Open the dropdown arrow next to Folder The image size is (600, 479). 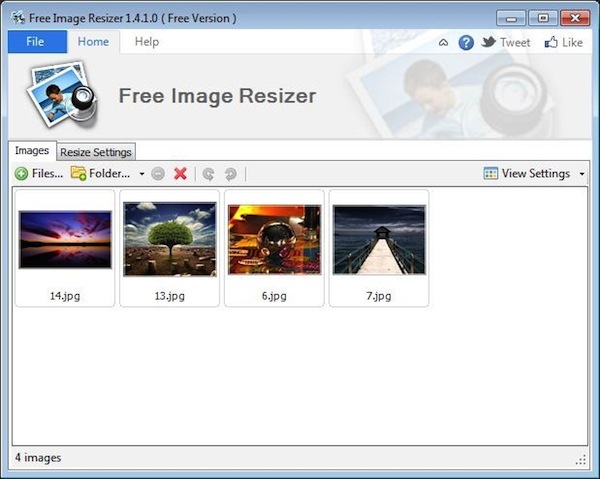pos(142,174)
